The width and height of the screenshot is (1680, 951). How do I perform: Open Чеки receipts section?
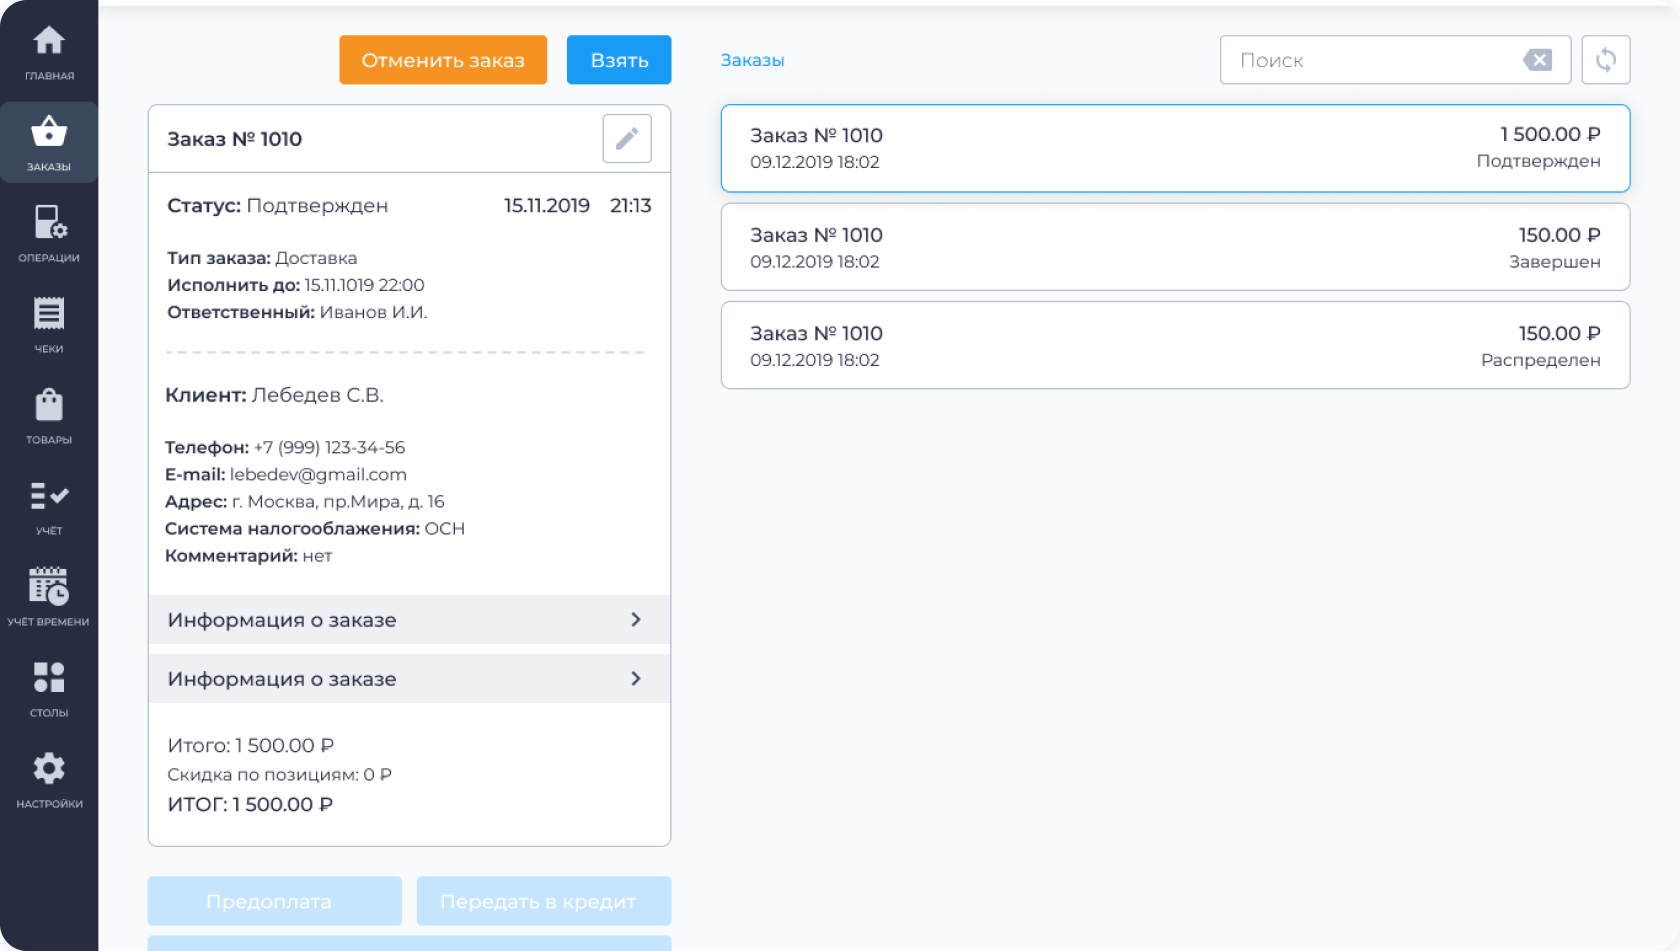coord(49,325)
